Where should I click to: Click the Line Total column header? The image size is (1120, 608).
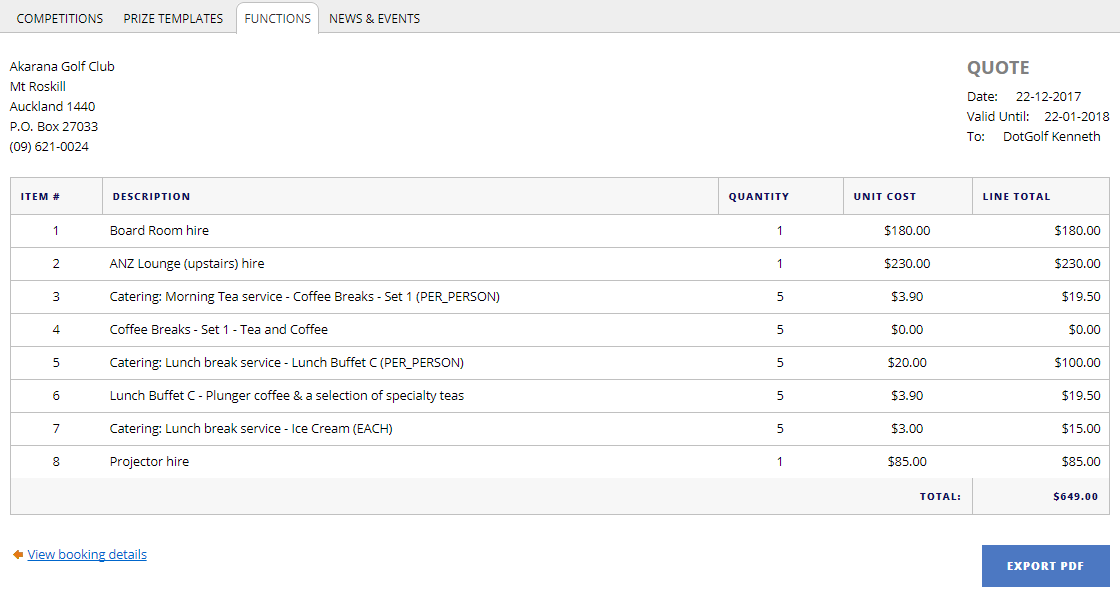(x=1016, y=197)
